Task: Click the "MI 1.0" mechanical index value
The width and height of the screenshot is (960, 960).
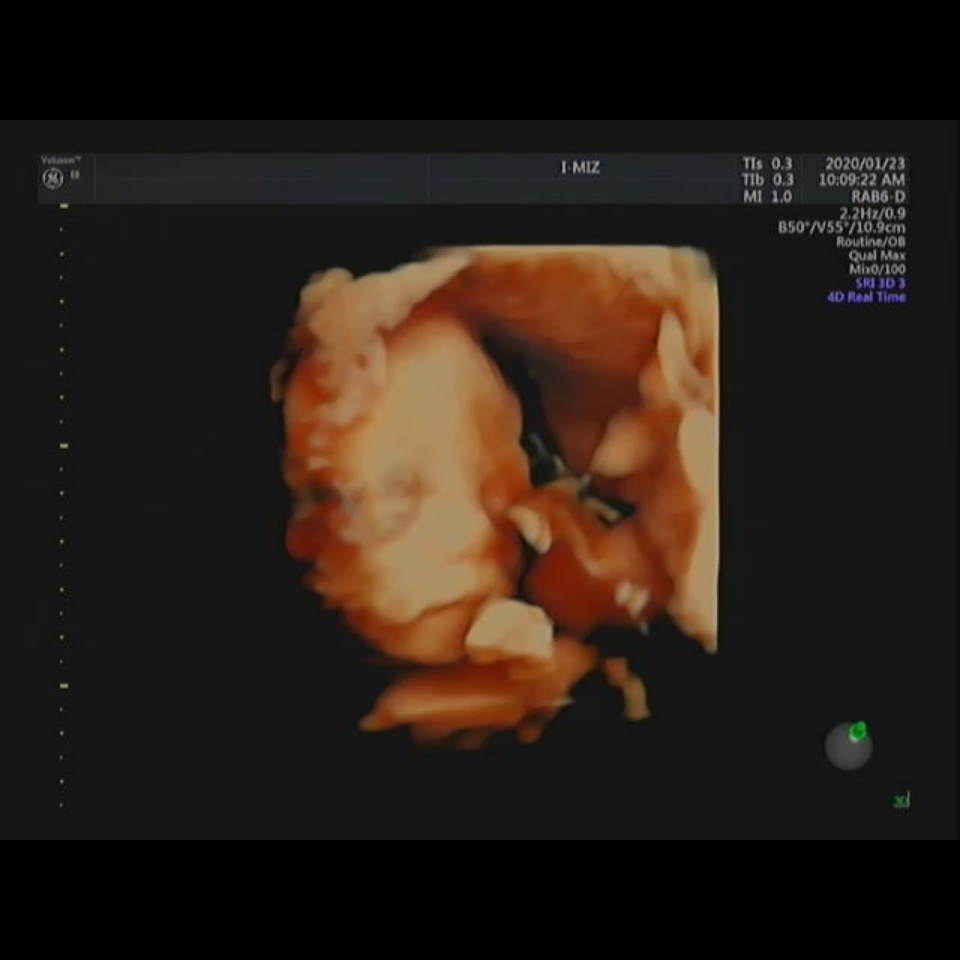Action: (x=767, y=197)
